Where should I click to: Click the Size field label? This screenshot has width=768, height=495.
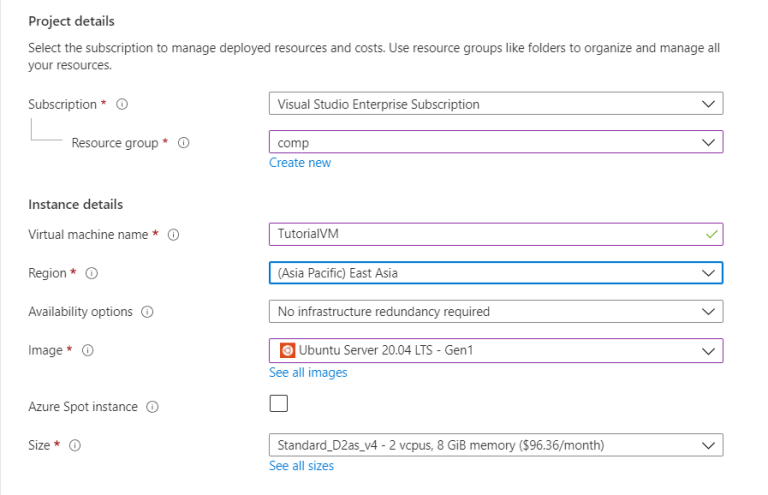[39, 445]
